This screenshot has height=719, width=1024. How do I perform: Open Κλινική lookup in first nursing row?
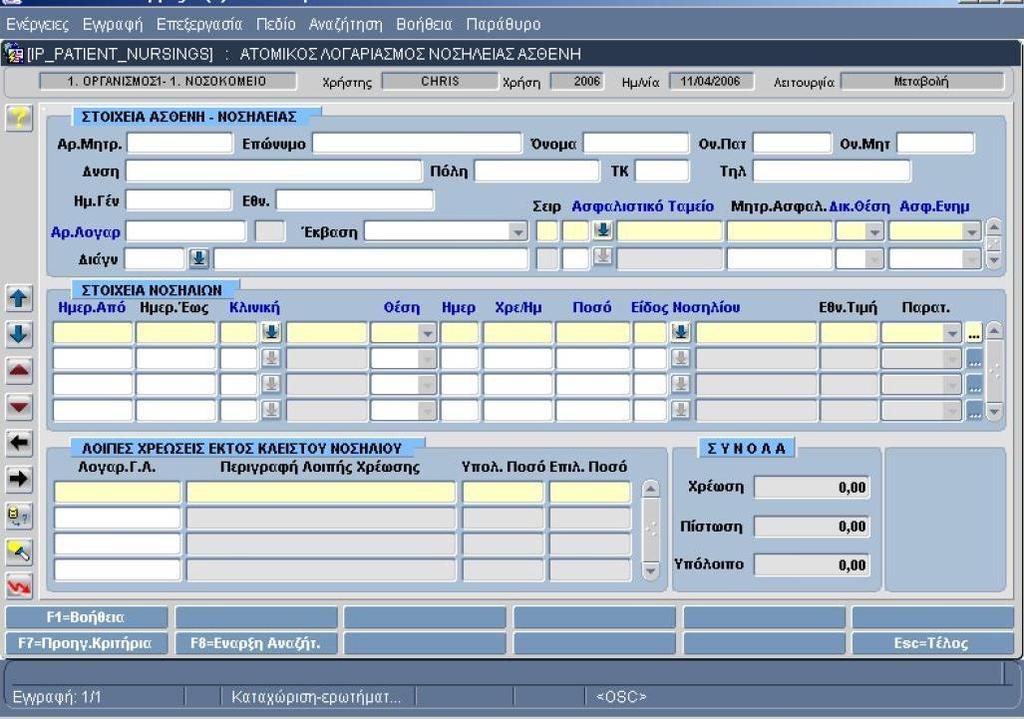271,332
